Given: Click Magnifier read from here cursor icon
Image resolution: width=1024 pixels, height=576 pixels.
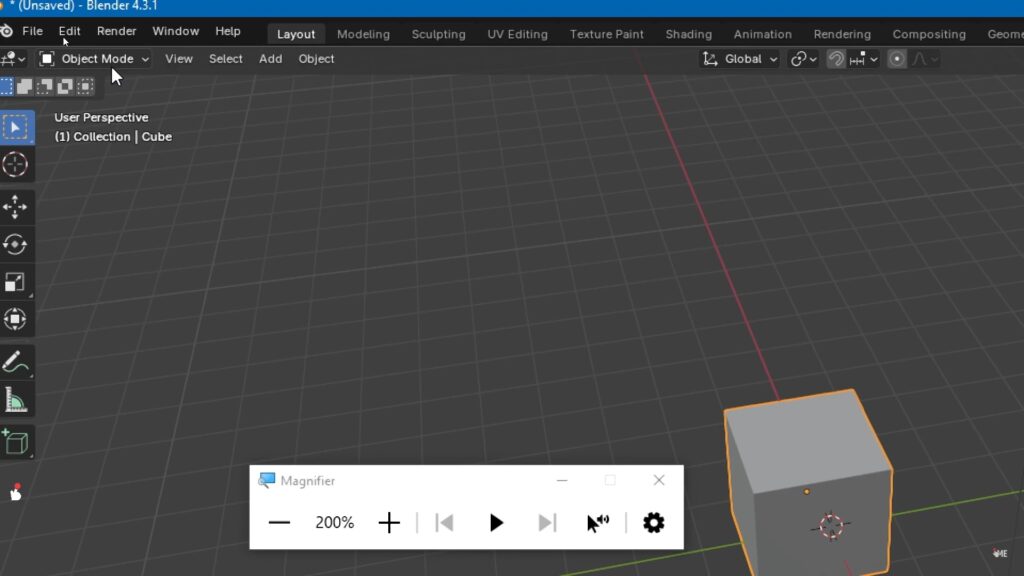Looking at the screenshot, I should click(598, 522).
